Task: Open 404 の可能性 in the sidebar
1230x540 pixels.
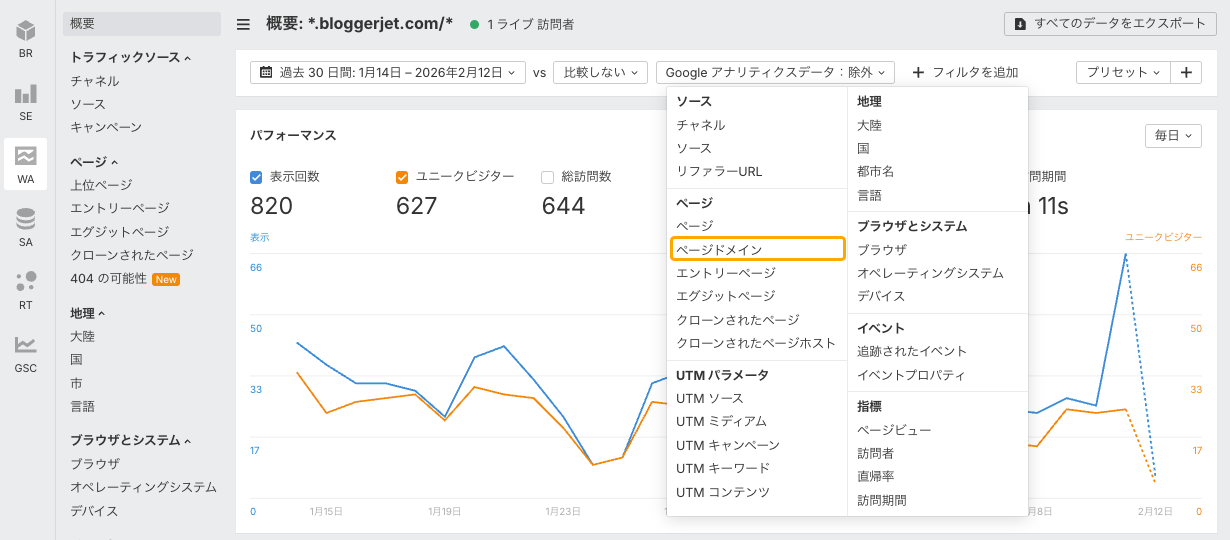Action: point(108,279)
